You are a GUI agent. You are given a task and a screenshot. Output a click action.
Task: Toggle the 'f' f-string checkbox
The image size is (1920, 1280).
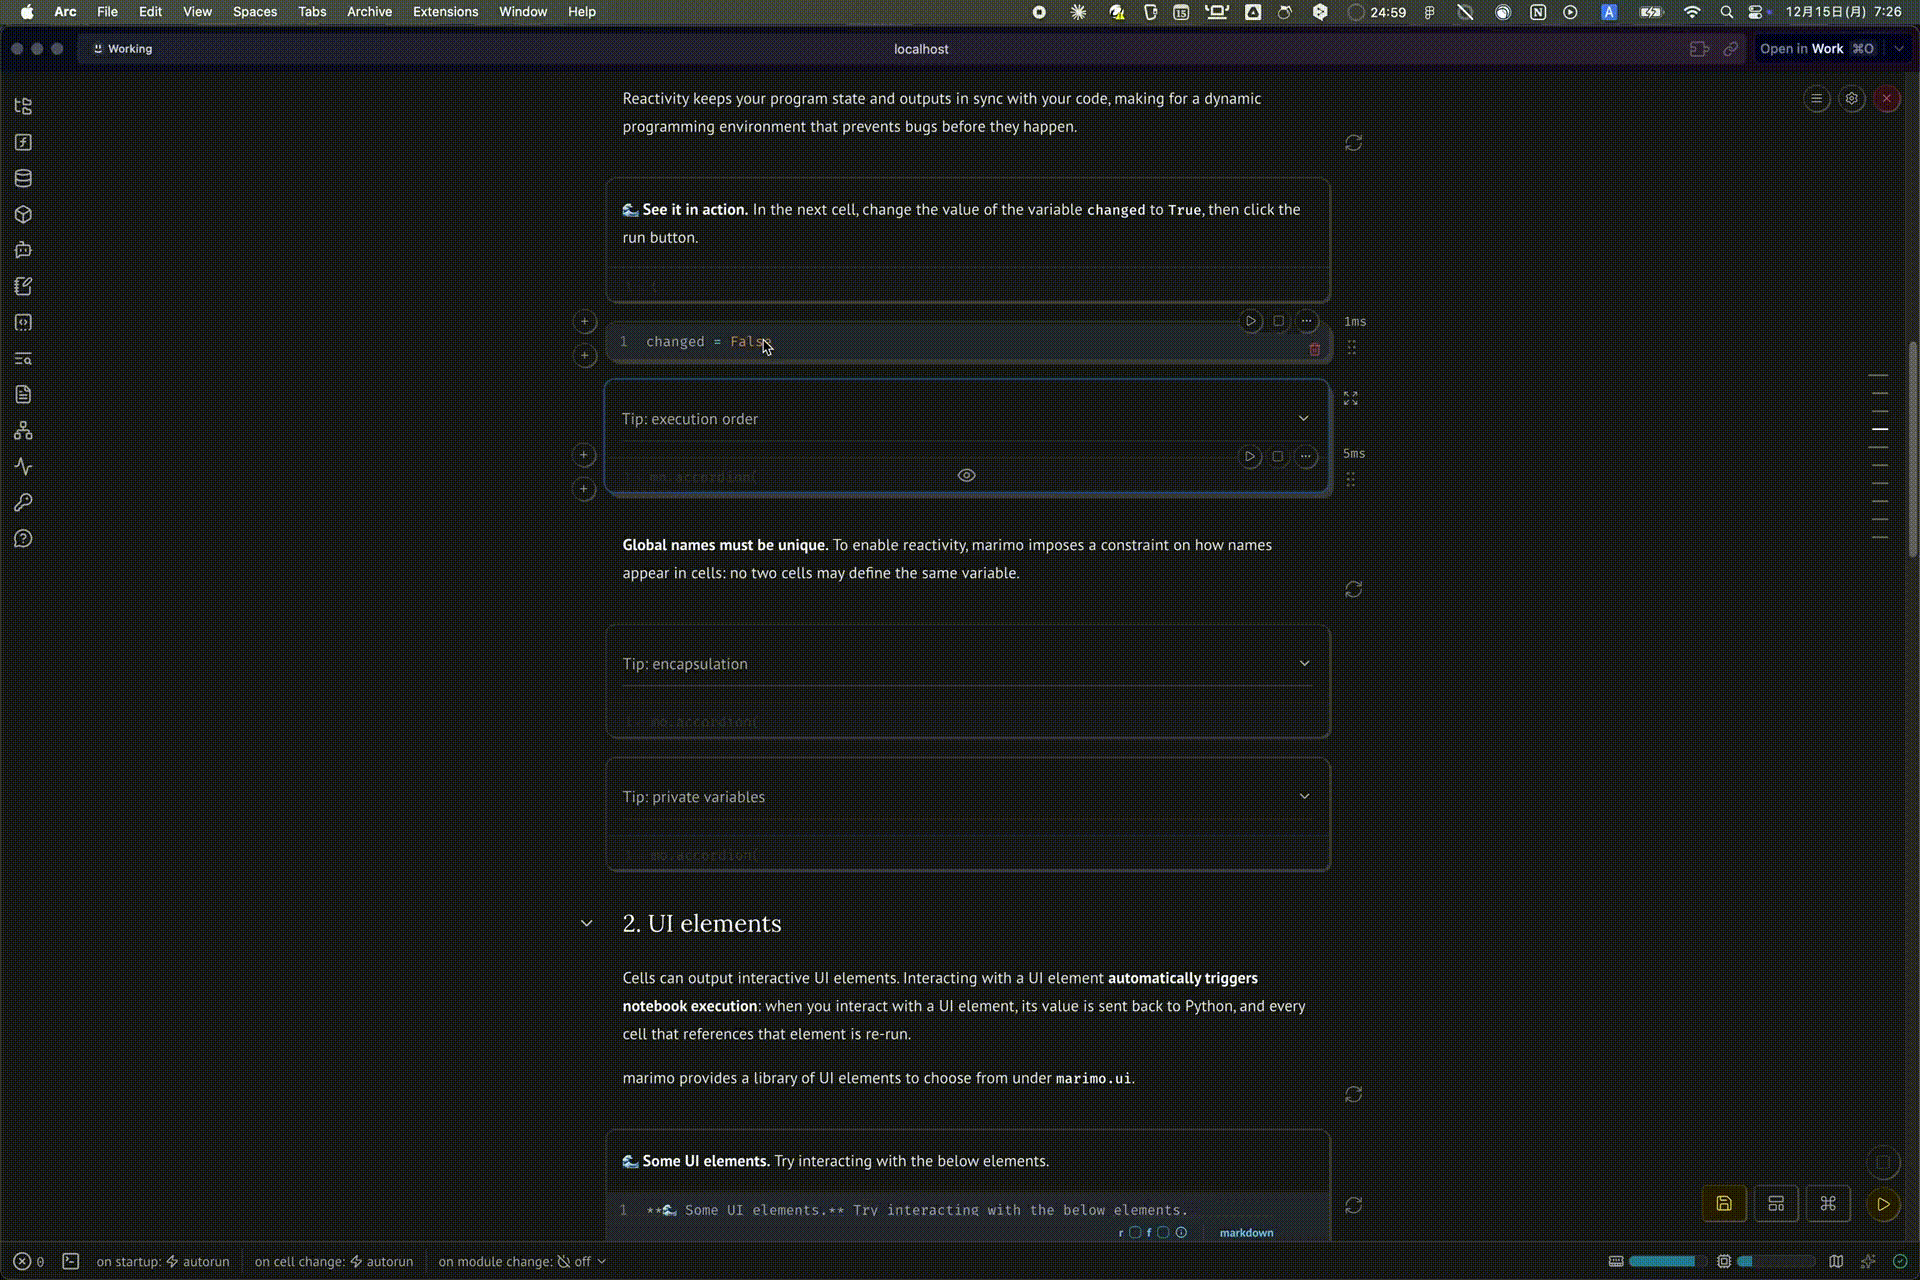tap(1163, 1233)
